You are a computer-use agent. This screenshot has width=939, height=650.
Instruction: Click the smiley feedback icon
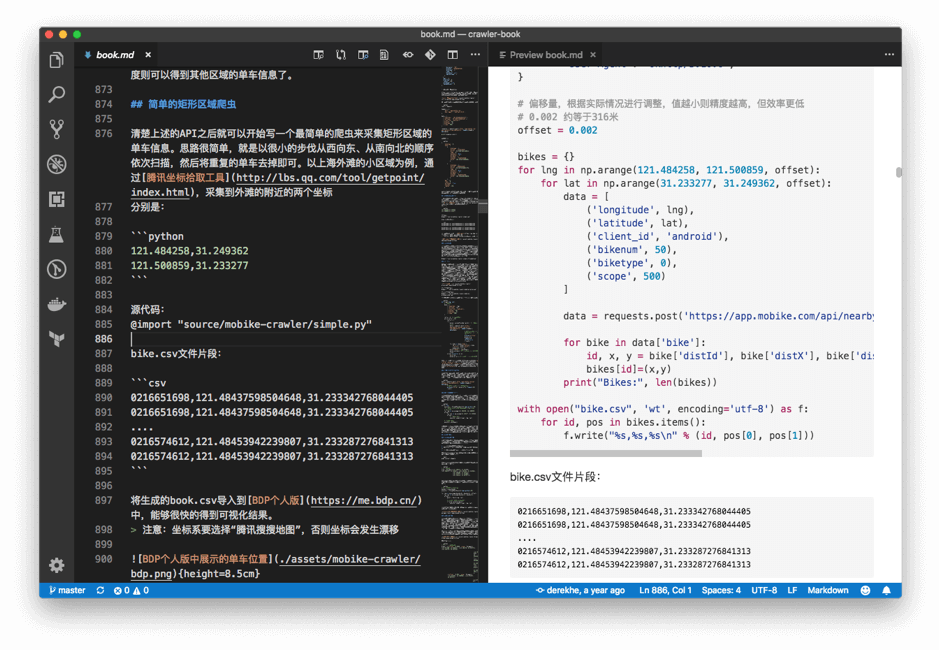click(x=865, y=591)
